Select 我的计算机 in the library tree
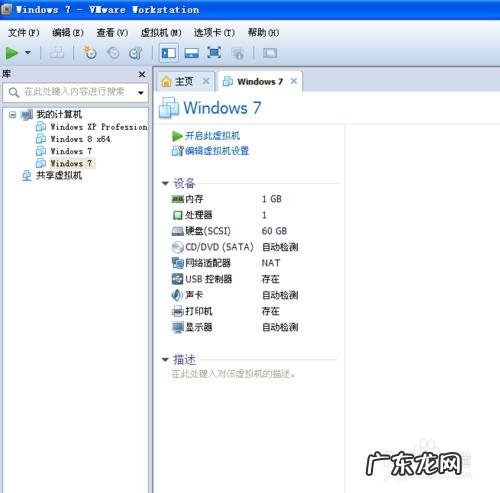Viewport: 500px width, 493px height. click(59, 114)
